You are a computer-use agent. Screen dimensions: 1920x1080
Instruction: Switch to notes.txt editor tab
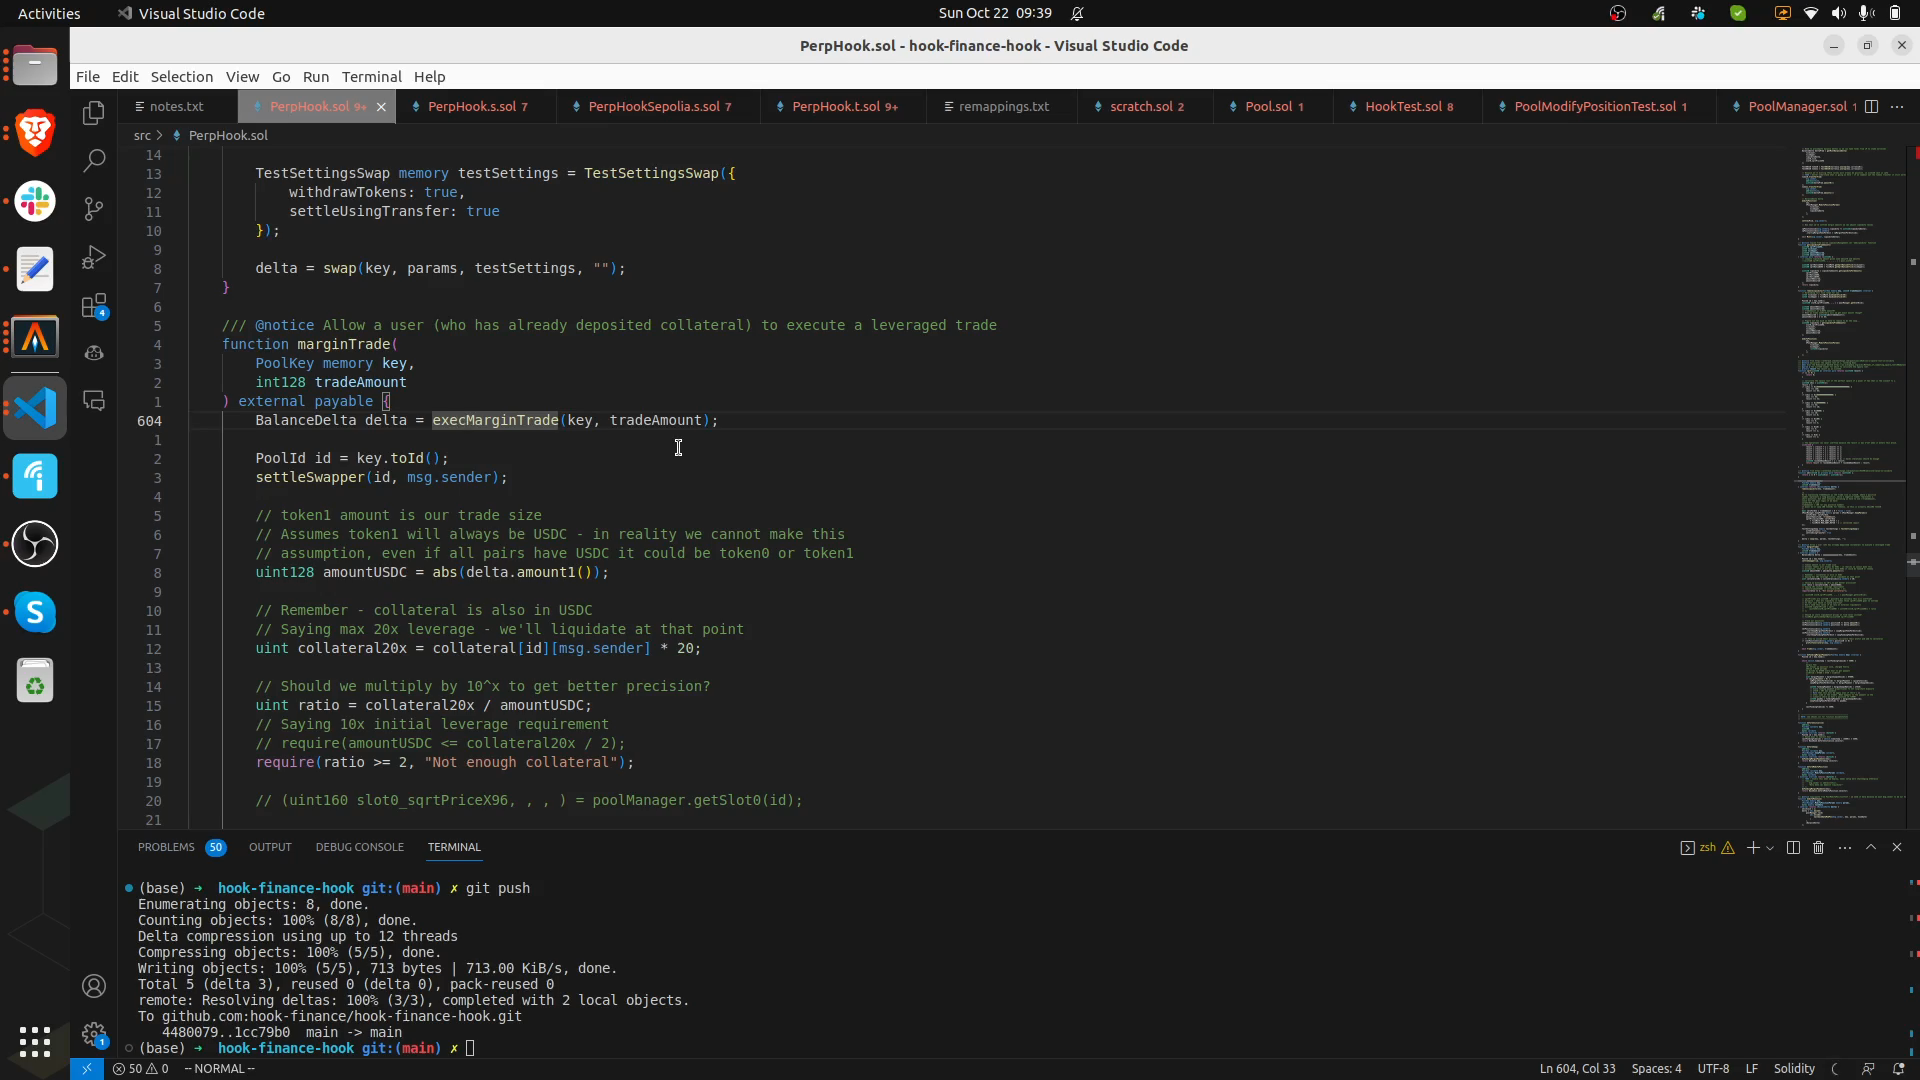pos(177,107)
